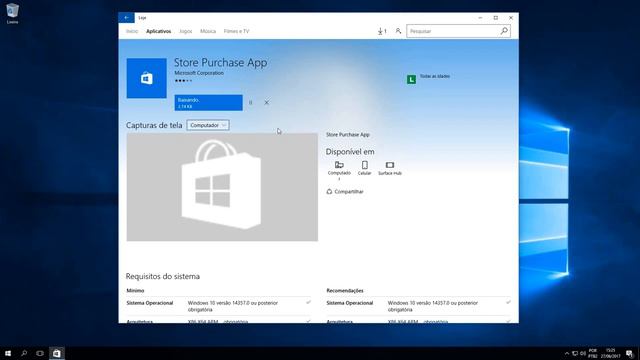This screenshot has height=360, width=640.
Task: Open taskbar search
Action: (x=24, y=353)
